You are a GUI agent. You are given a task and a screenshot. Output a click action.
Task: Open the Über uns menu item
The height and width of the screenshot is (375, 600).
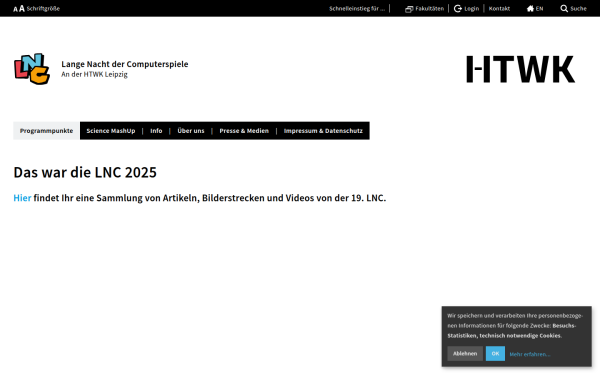191,130
